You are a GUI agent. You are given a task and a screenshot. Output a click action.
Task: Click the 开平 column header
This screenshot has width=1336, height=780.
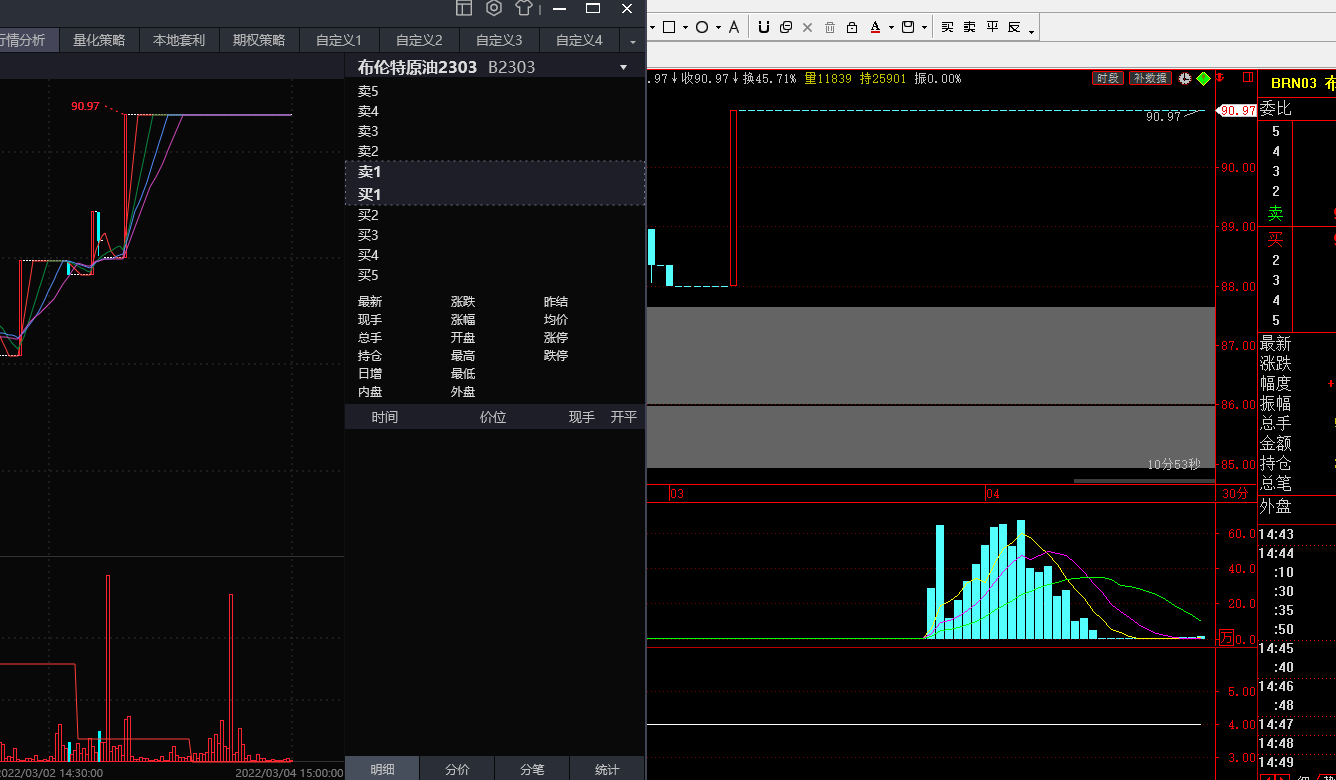click(x=624, y=417)
